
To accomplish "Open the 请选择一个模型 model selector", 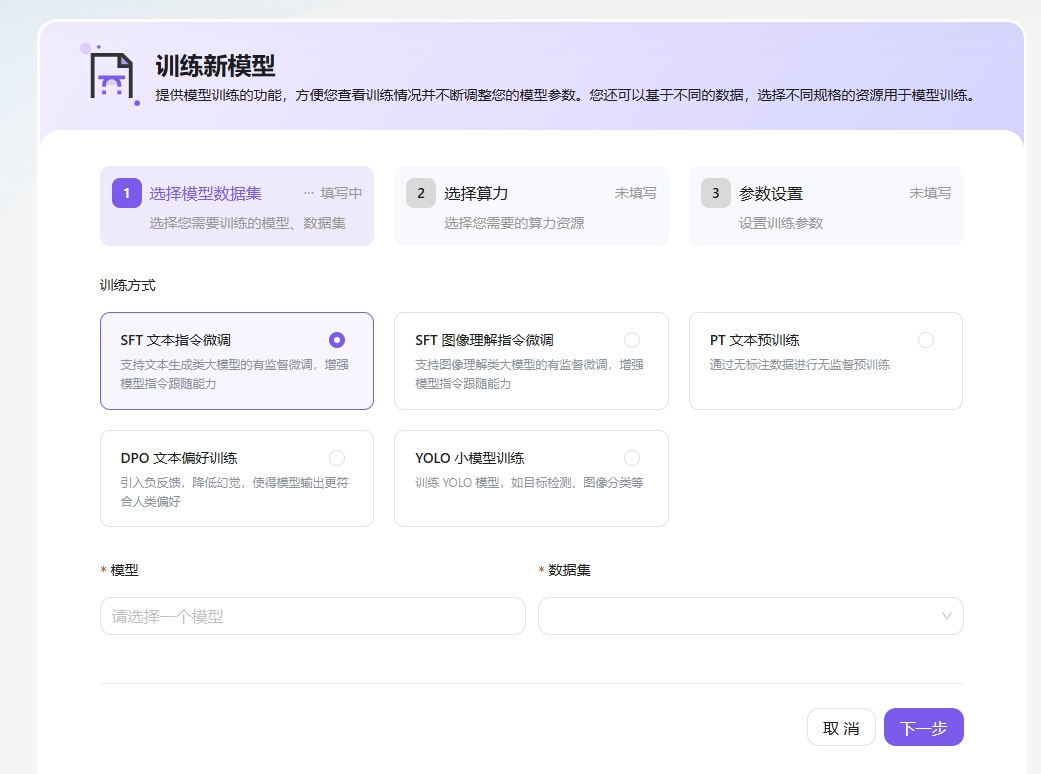I will [x=313, y=616].
